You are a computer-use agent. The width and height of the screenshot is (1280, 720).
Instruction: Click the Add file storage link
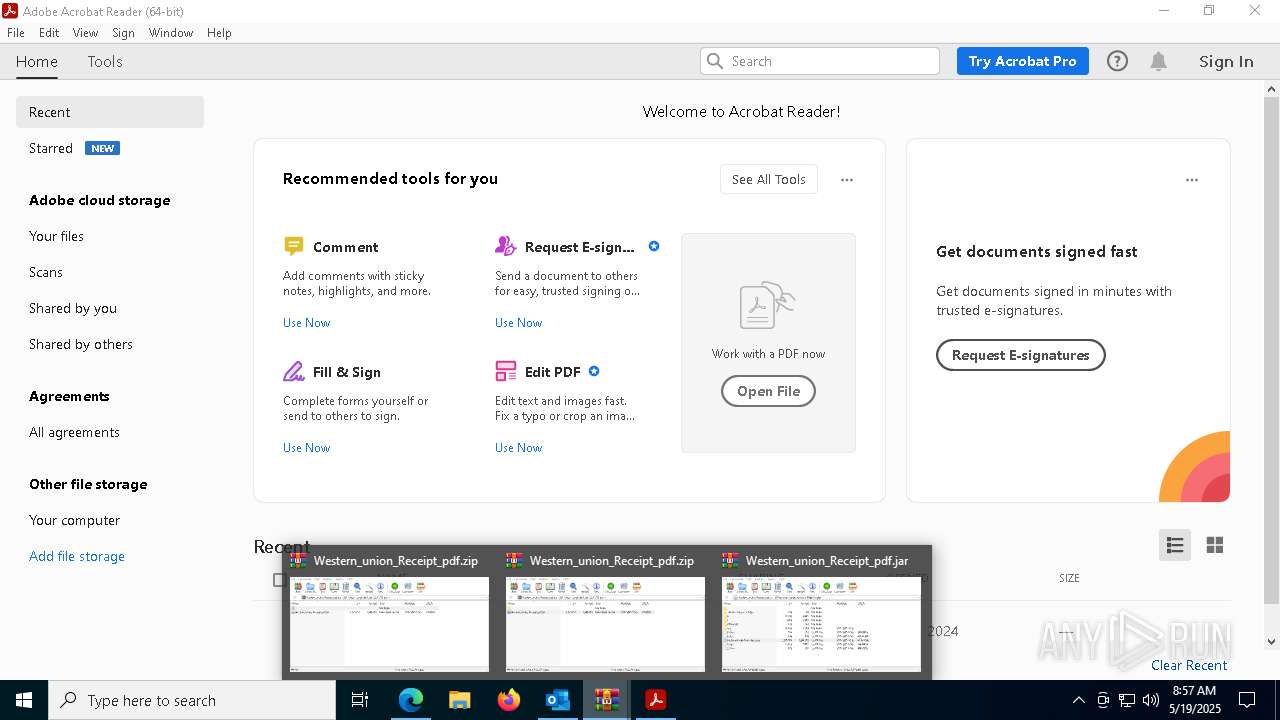(x=77, y=556)
